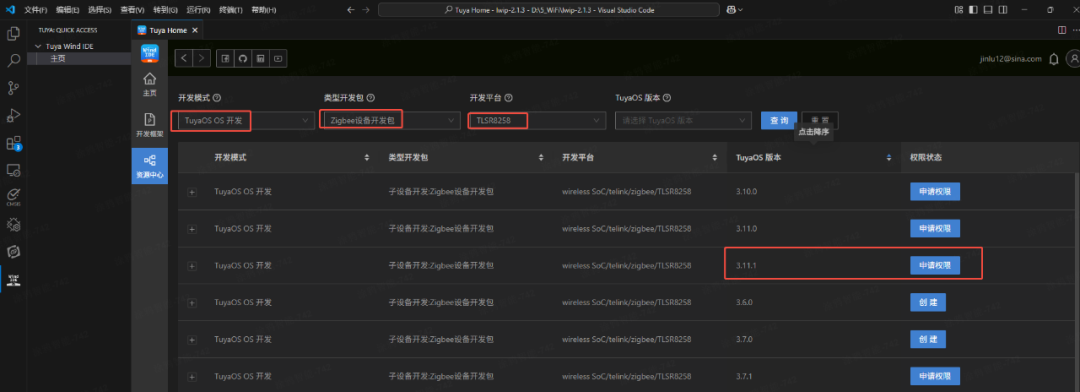Sort by the 开发模式 column
1080x392 pixels.
(366, 158)
